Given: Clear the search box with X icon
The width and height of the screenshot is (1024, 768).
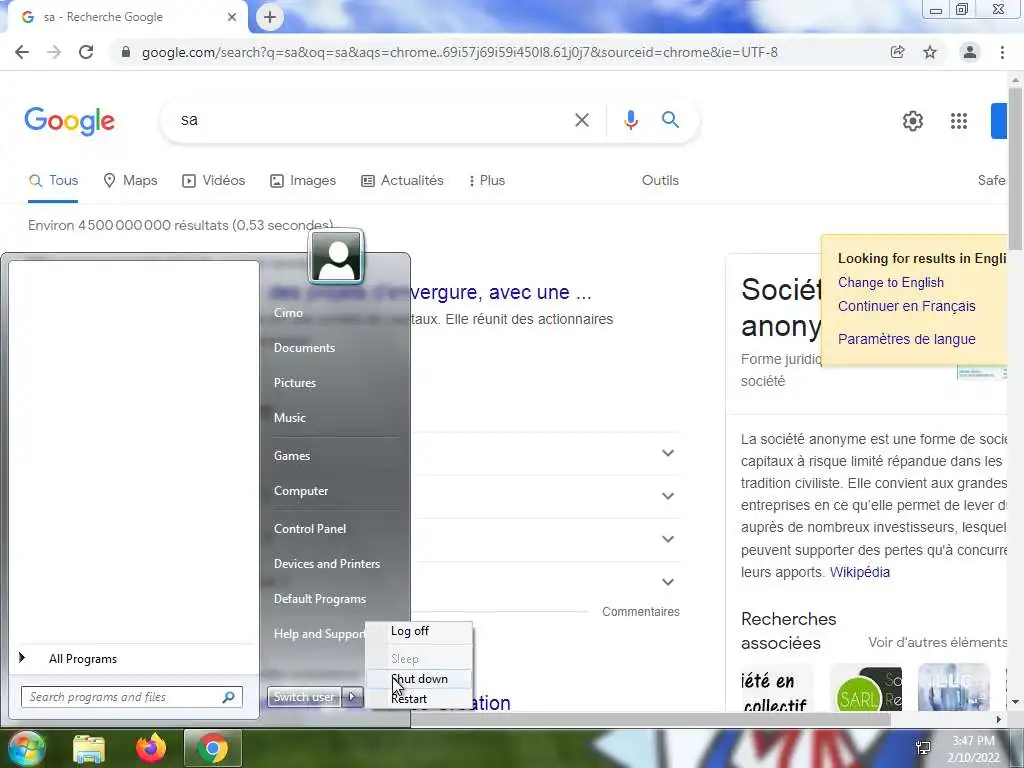Looking at the screenshot, I should [582, 120].
